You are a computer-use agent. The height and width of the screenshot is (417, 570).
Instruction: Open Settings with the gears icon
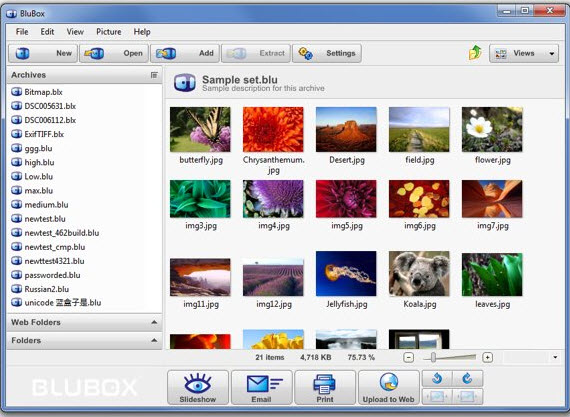coord(327,53)
